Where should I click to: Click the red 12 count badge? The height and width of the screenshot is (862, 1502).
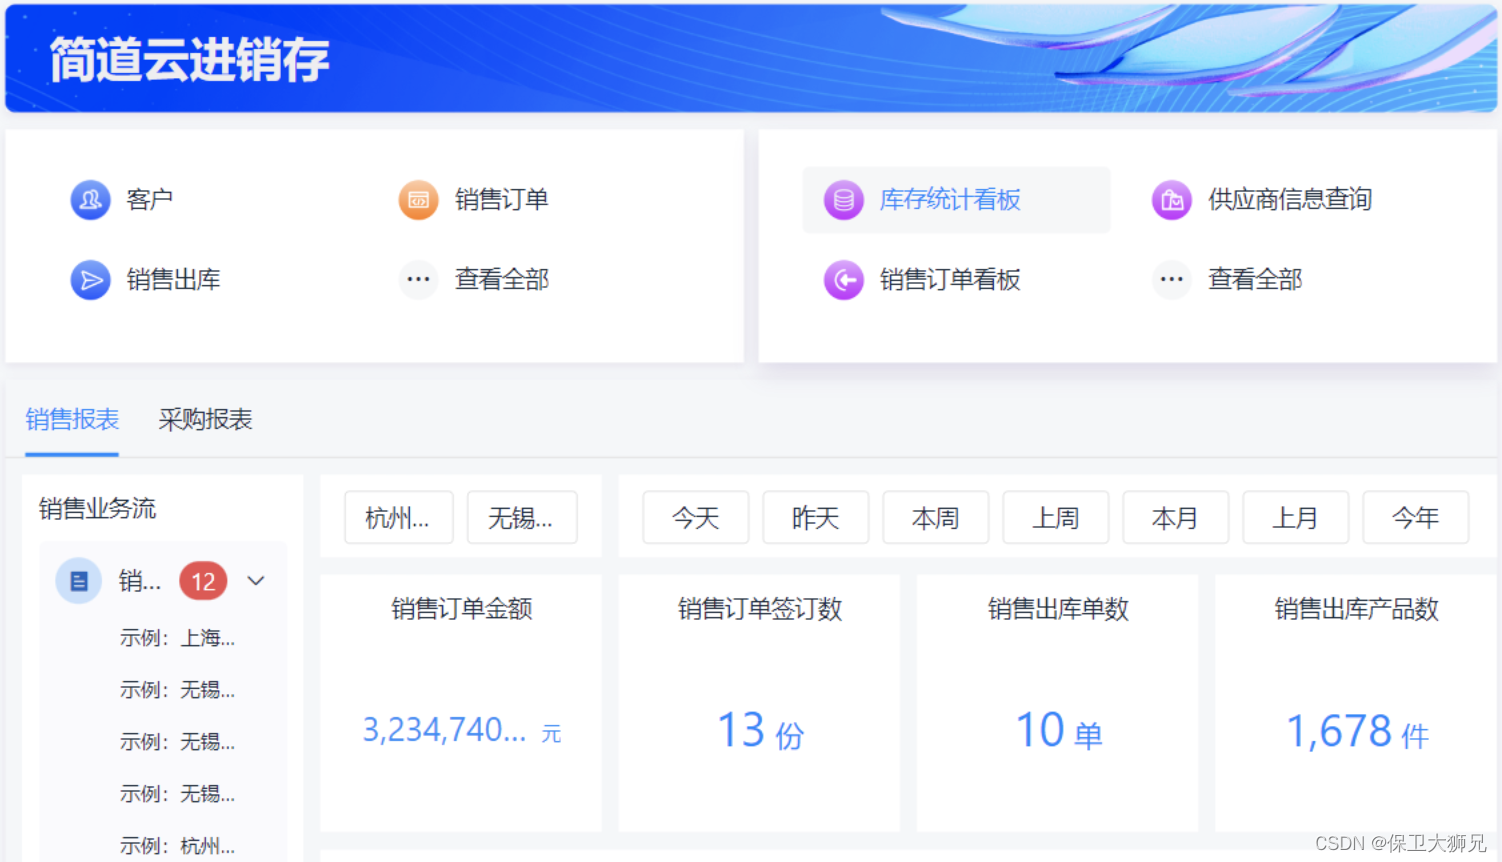point(203,582)
